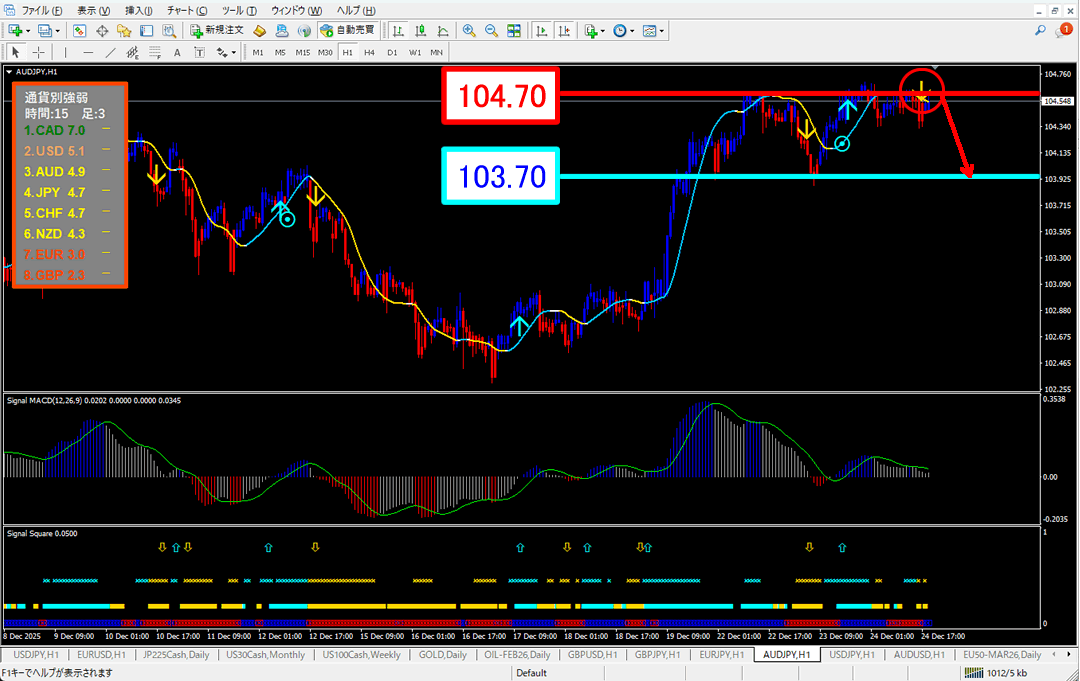Image resolution: width=1080 pixels, height=681 pixels.
Task: Pick the horizontal line tool
Action: coord(88,52)
